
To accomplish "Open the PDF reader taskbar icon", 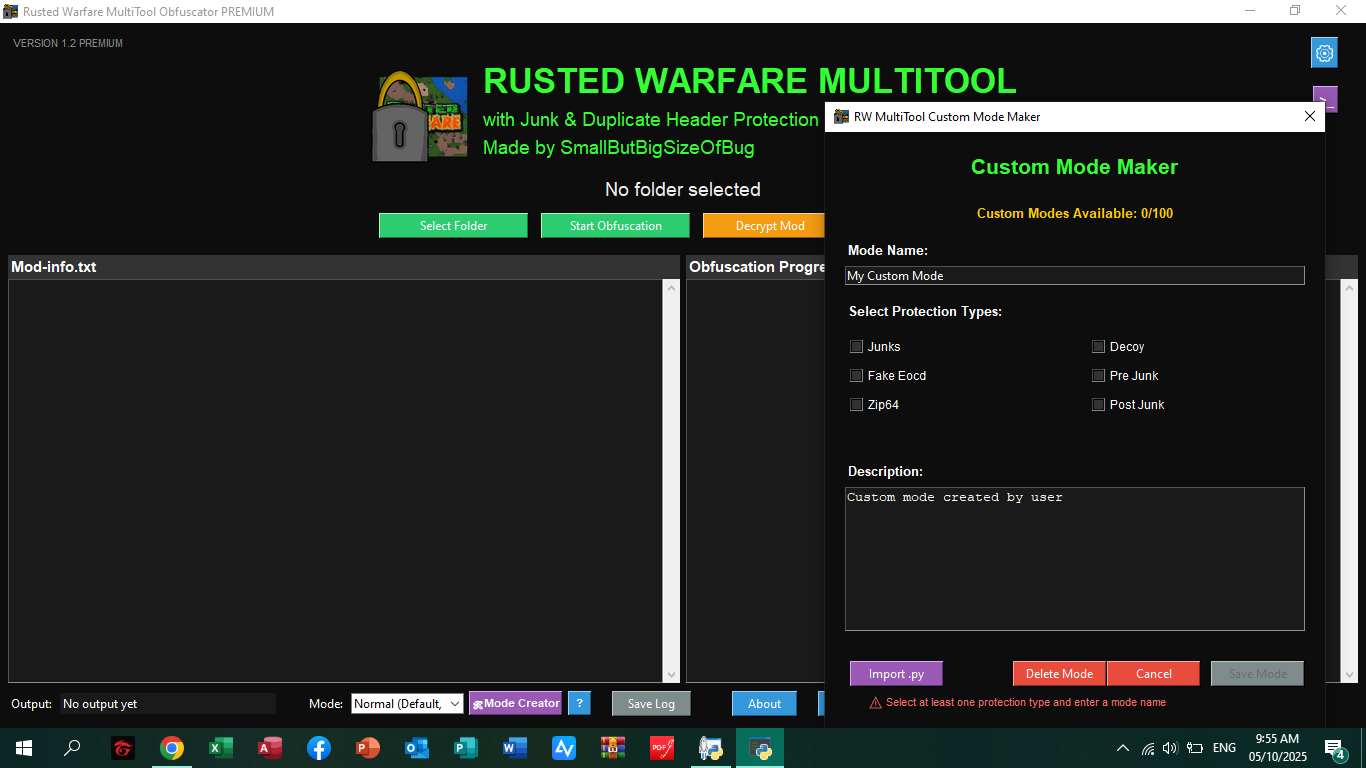I will coord(662,748).
